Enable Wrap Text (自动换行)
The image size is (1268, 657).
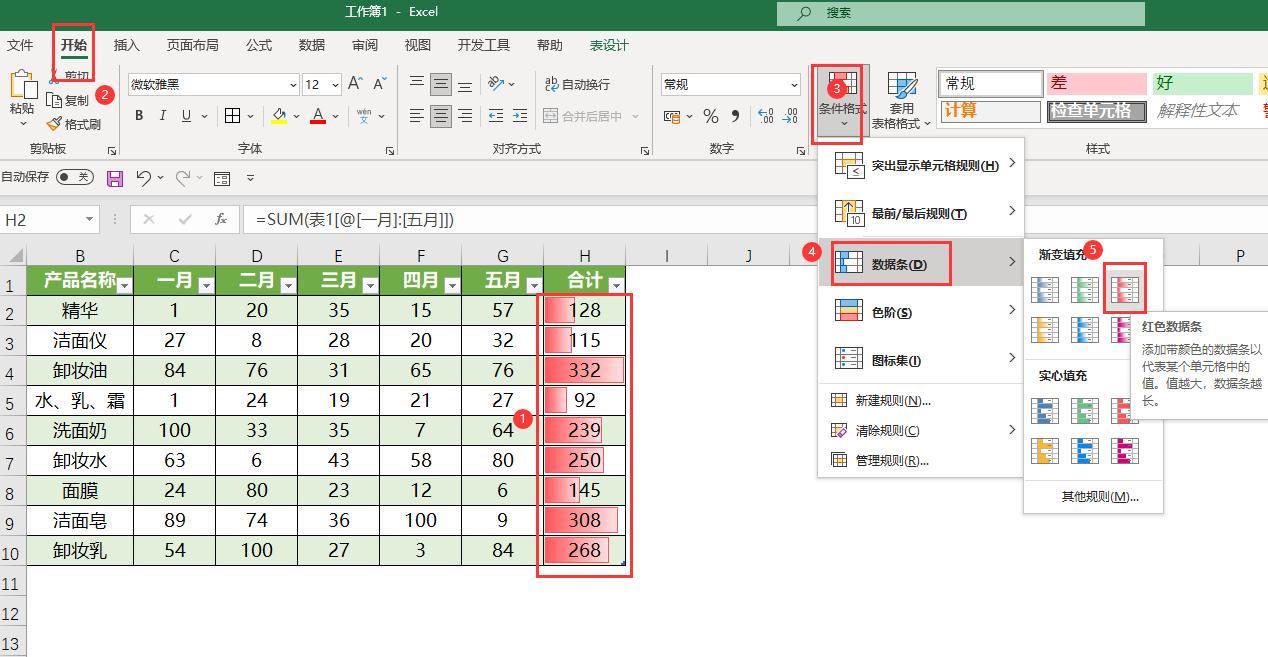click(577, 85)
